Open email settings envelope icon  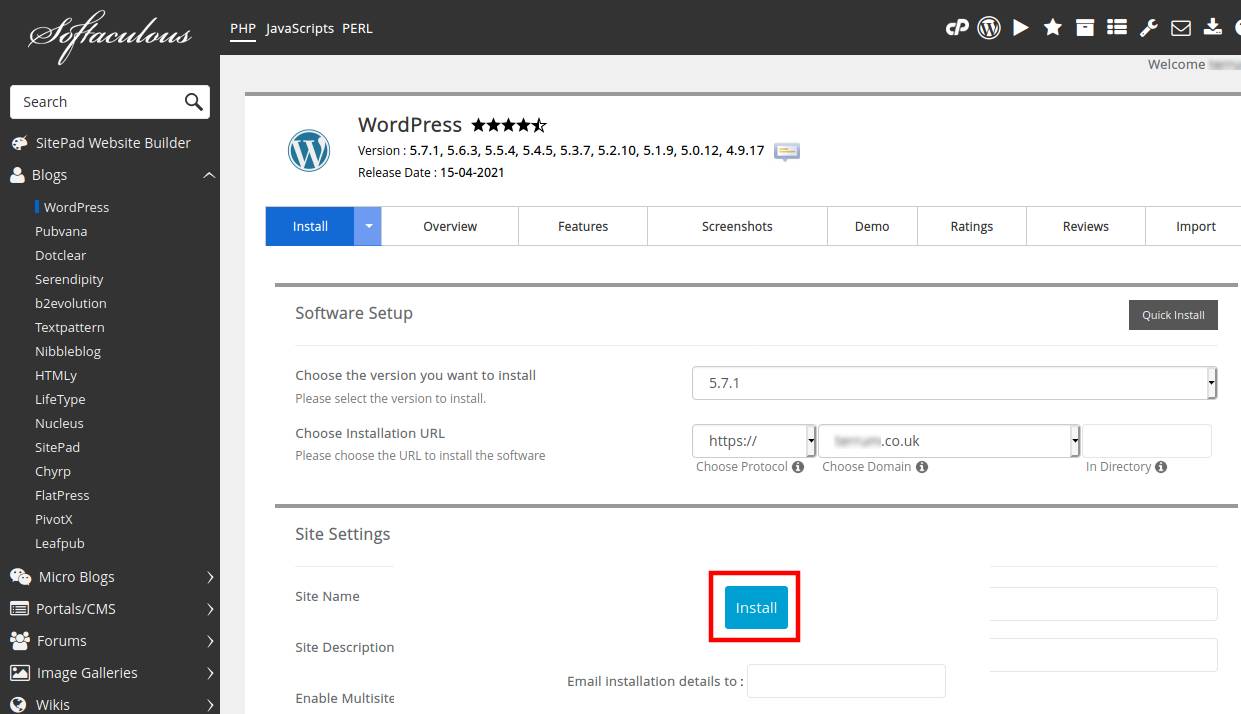[1181, 28]
